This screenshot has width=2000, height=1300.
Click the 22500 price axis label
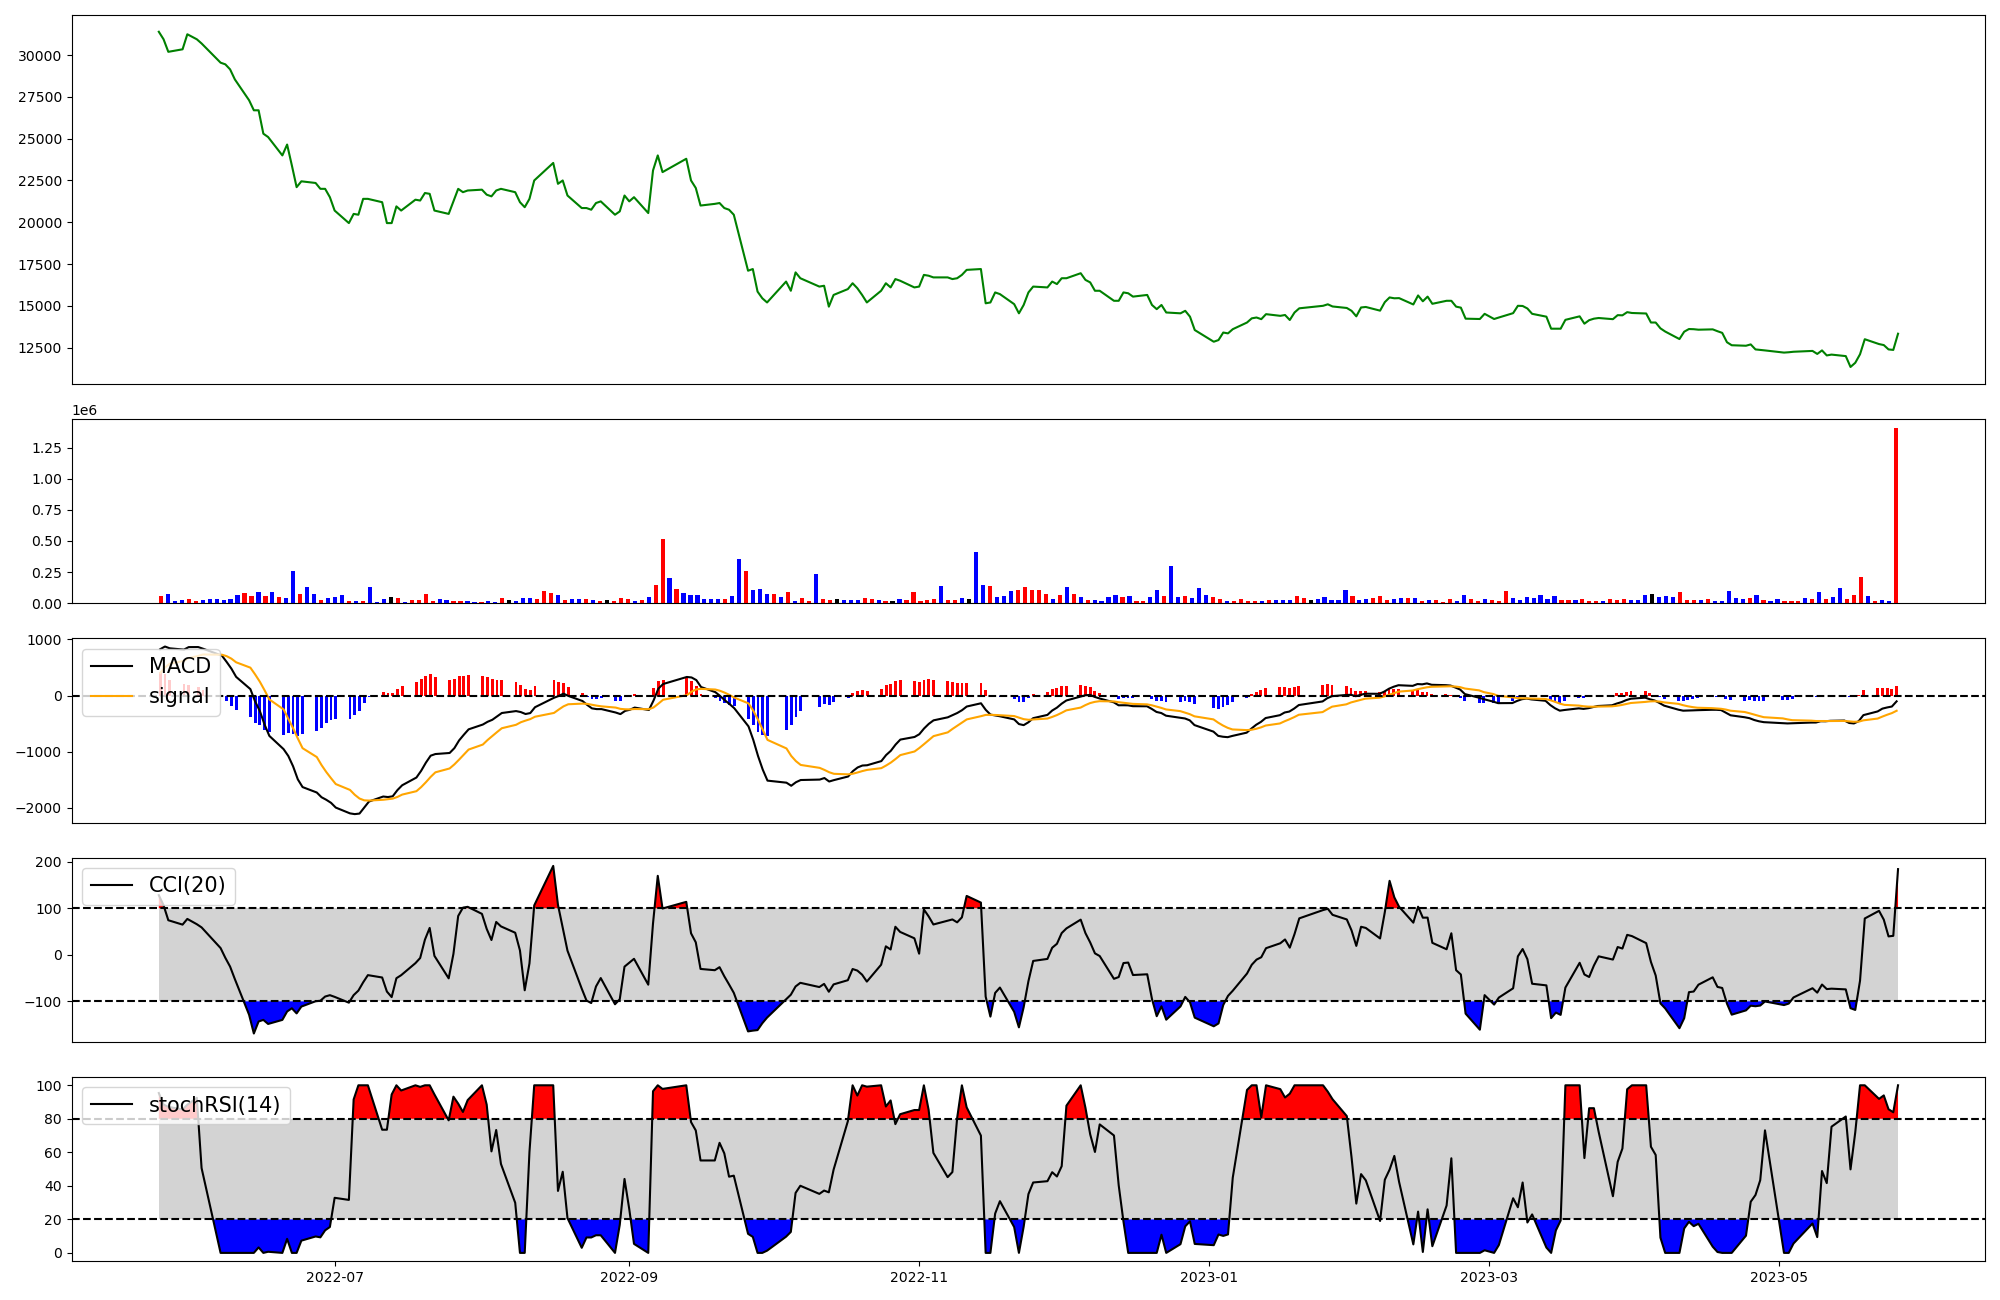pos(40,182)
